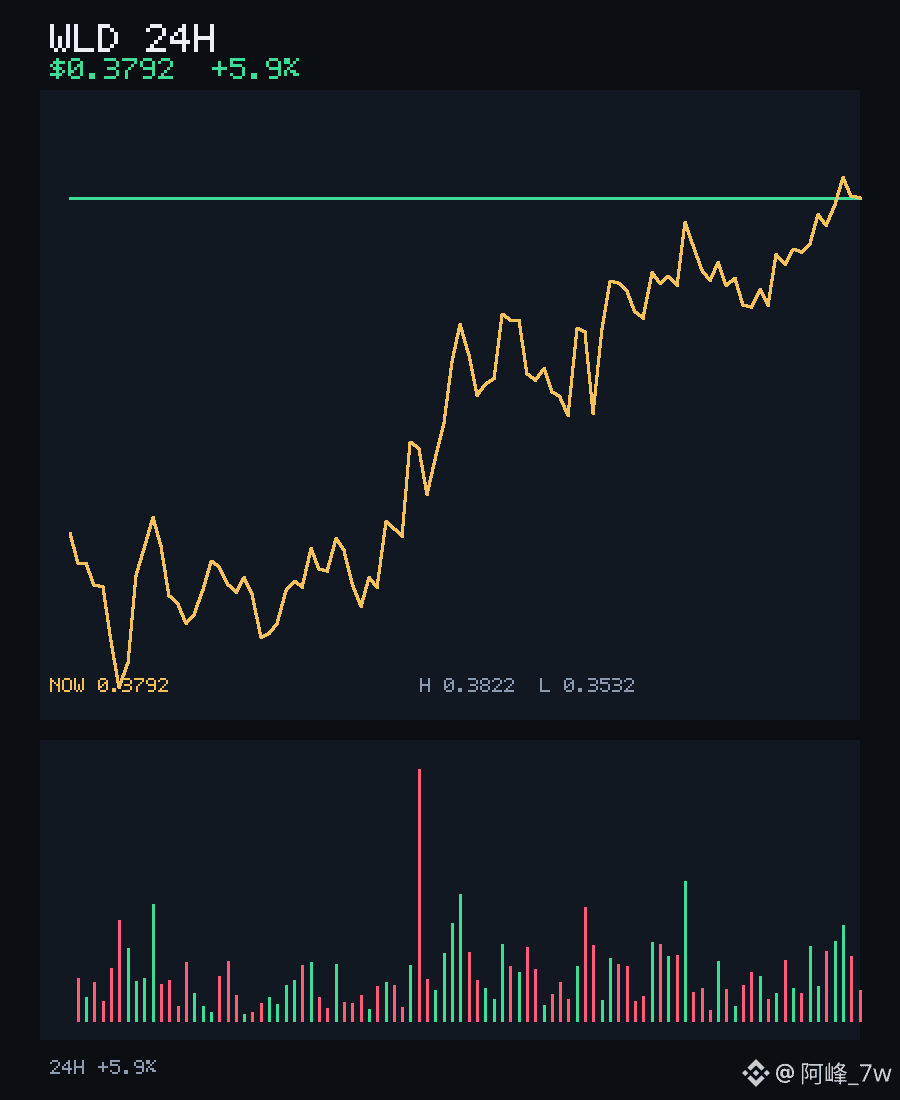
Task: Click the 24H +5.9% footer label
Action: (x=102, y=1067)
